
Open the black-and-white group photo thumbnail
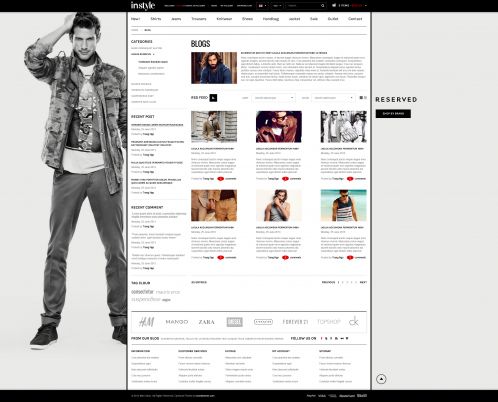click(344, 127)
